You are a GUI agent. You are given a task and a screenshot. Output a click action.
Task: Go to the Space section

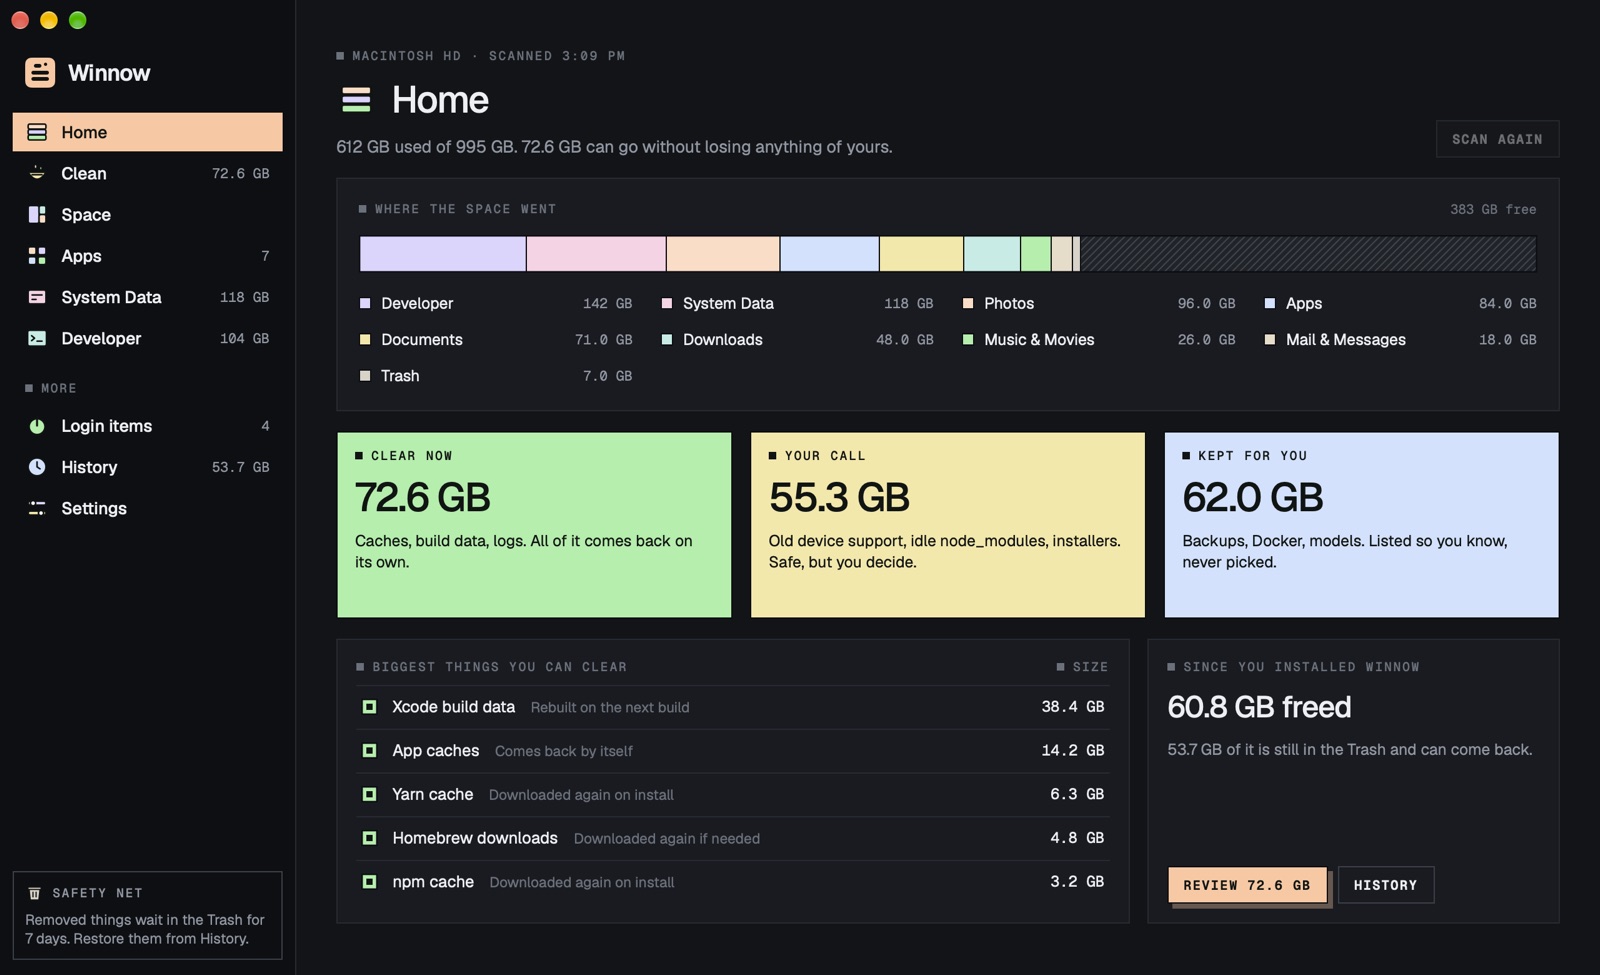pos(148,214)
